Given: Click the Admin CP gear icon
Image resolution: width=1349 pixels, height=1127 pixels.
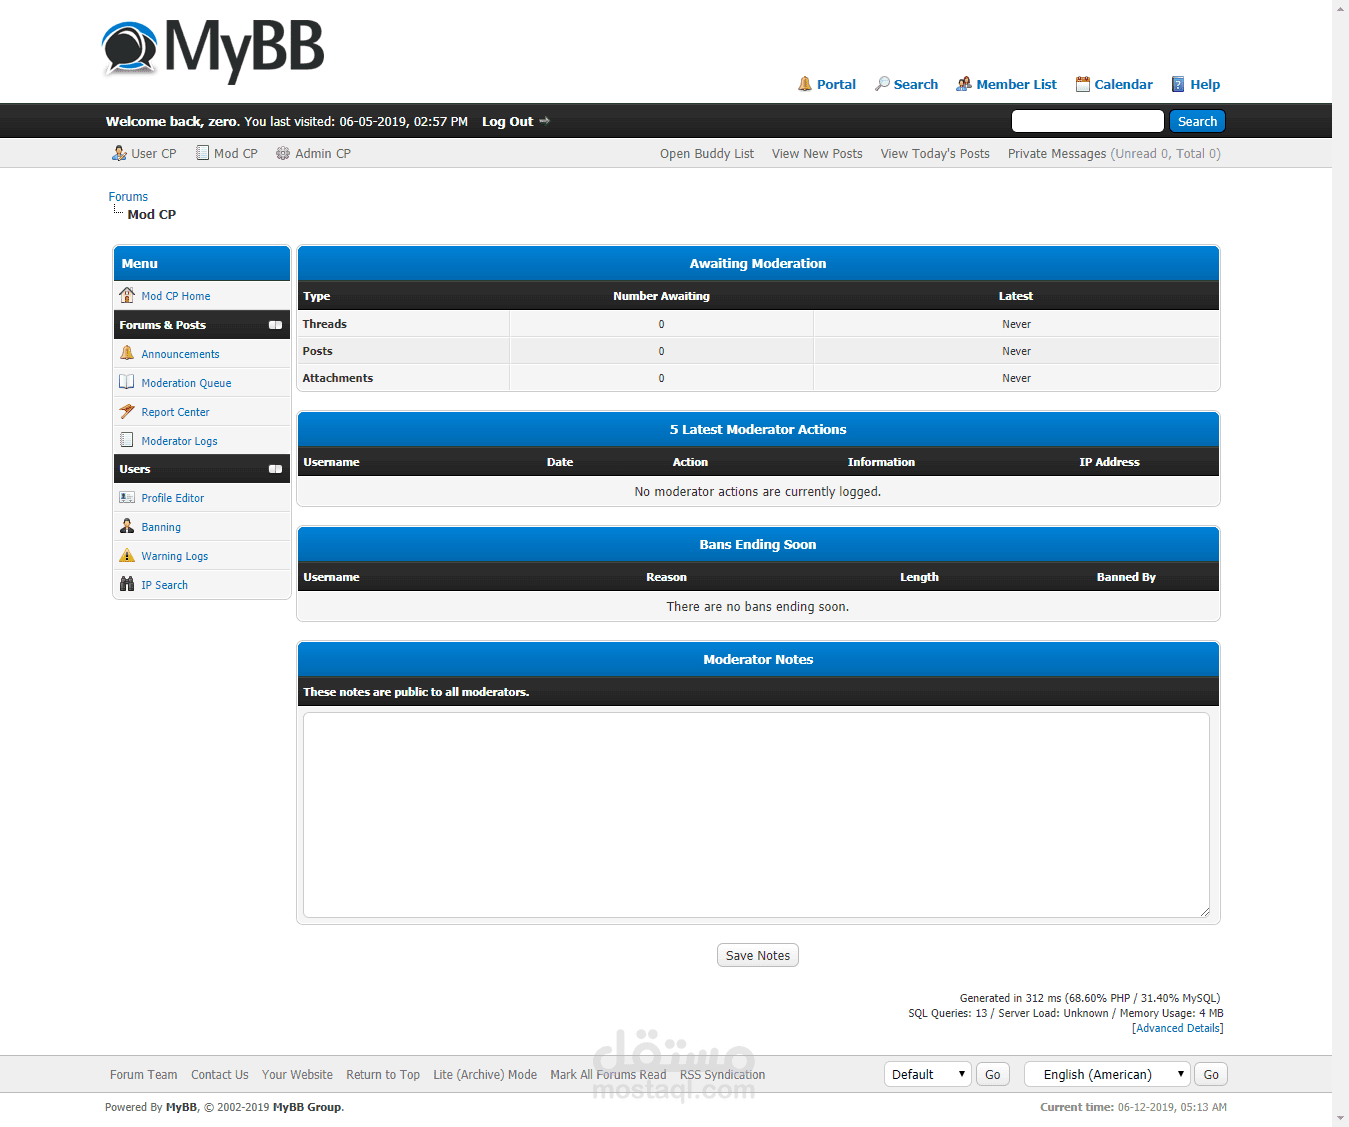Looking at the screenshot, I should (283, 153).
